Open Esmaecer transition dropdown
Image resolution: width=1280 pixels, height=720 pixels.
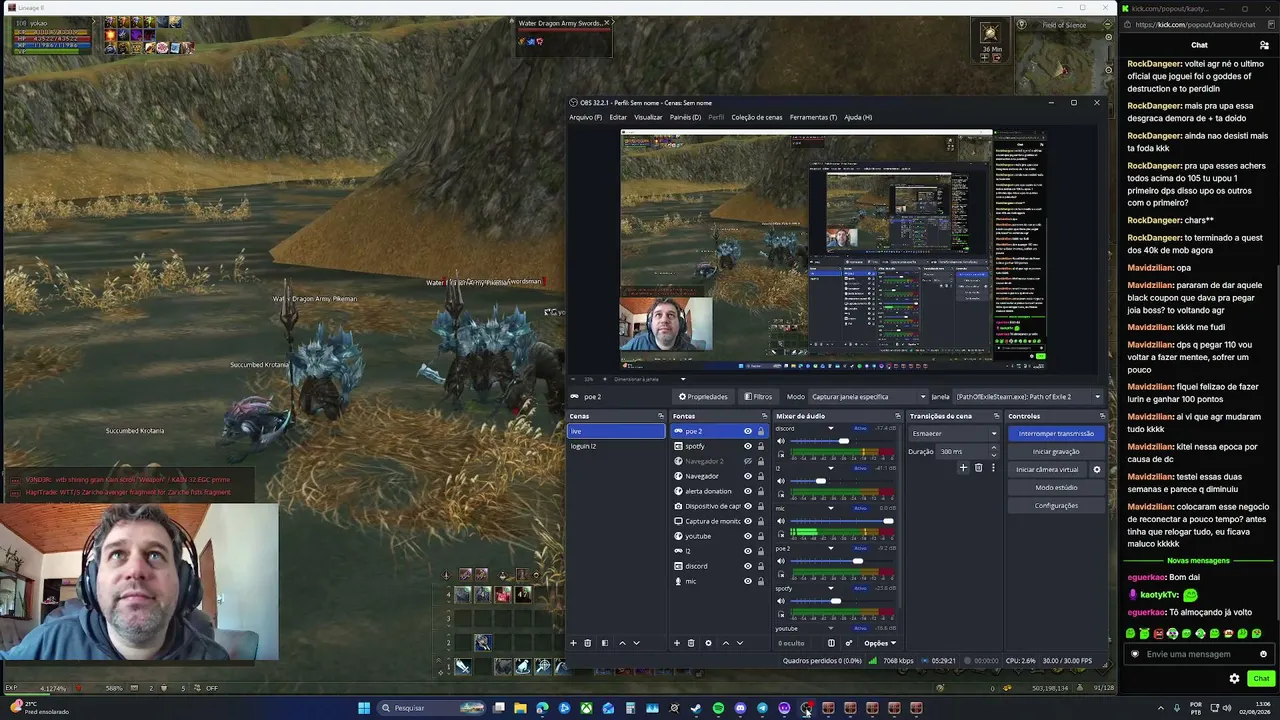(954, 434)
